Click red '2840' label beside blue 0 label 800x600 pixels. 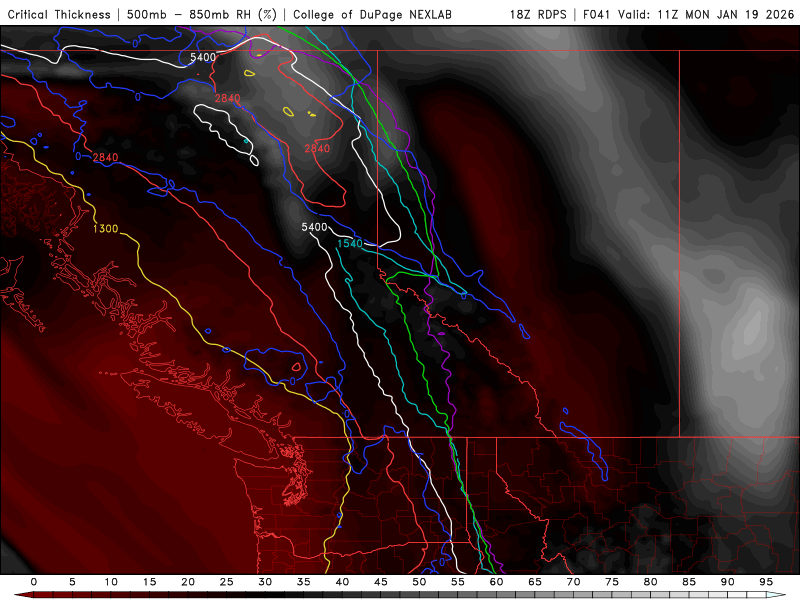(x=106, y=157)
